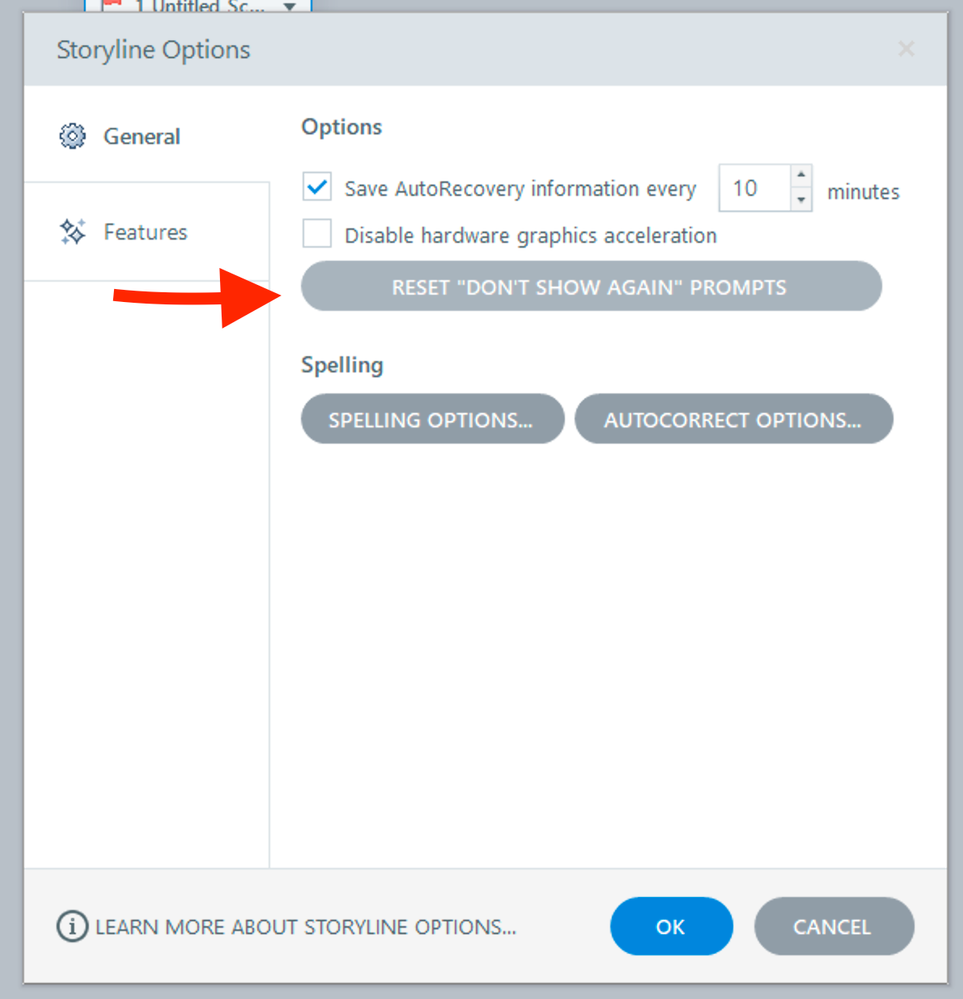The image size is (963, 999).
Task: Click the info circle icon
Action: (x=71, y=927)
